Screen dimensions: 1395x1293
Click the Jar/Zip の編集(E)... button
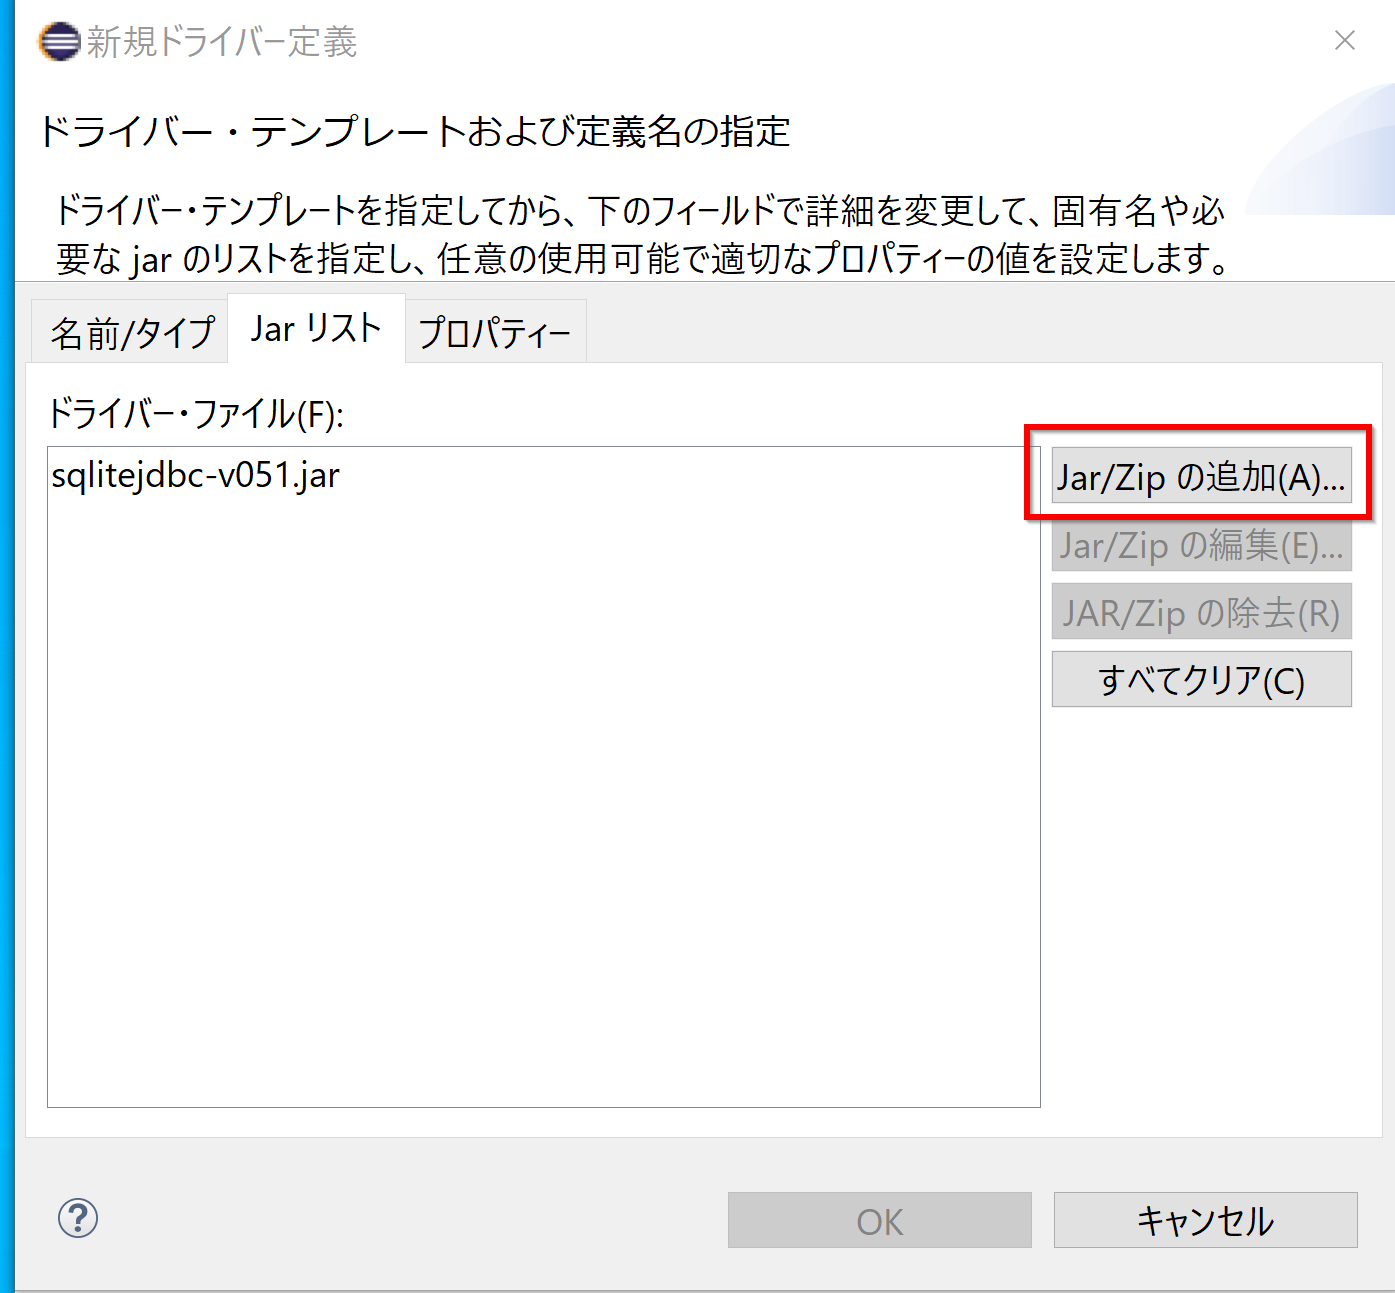[1201, 546]
